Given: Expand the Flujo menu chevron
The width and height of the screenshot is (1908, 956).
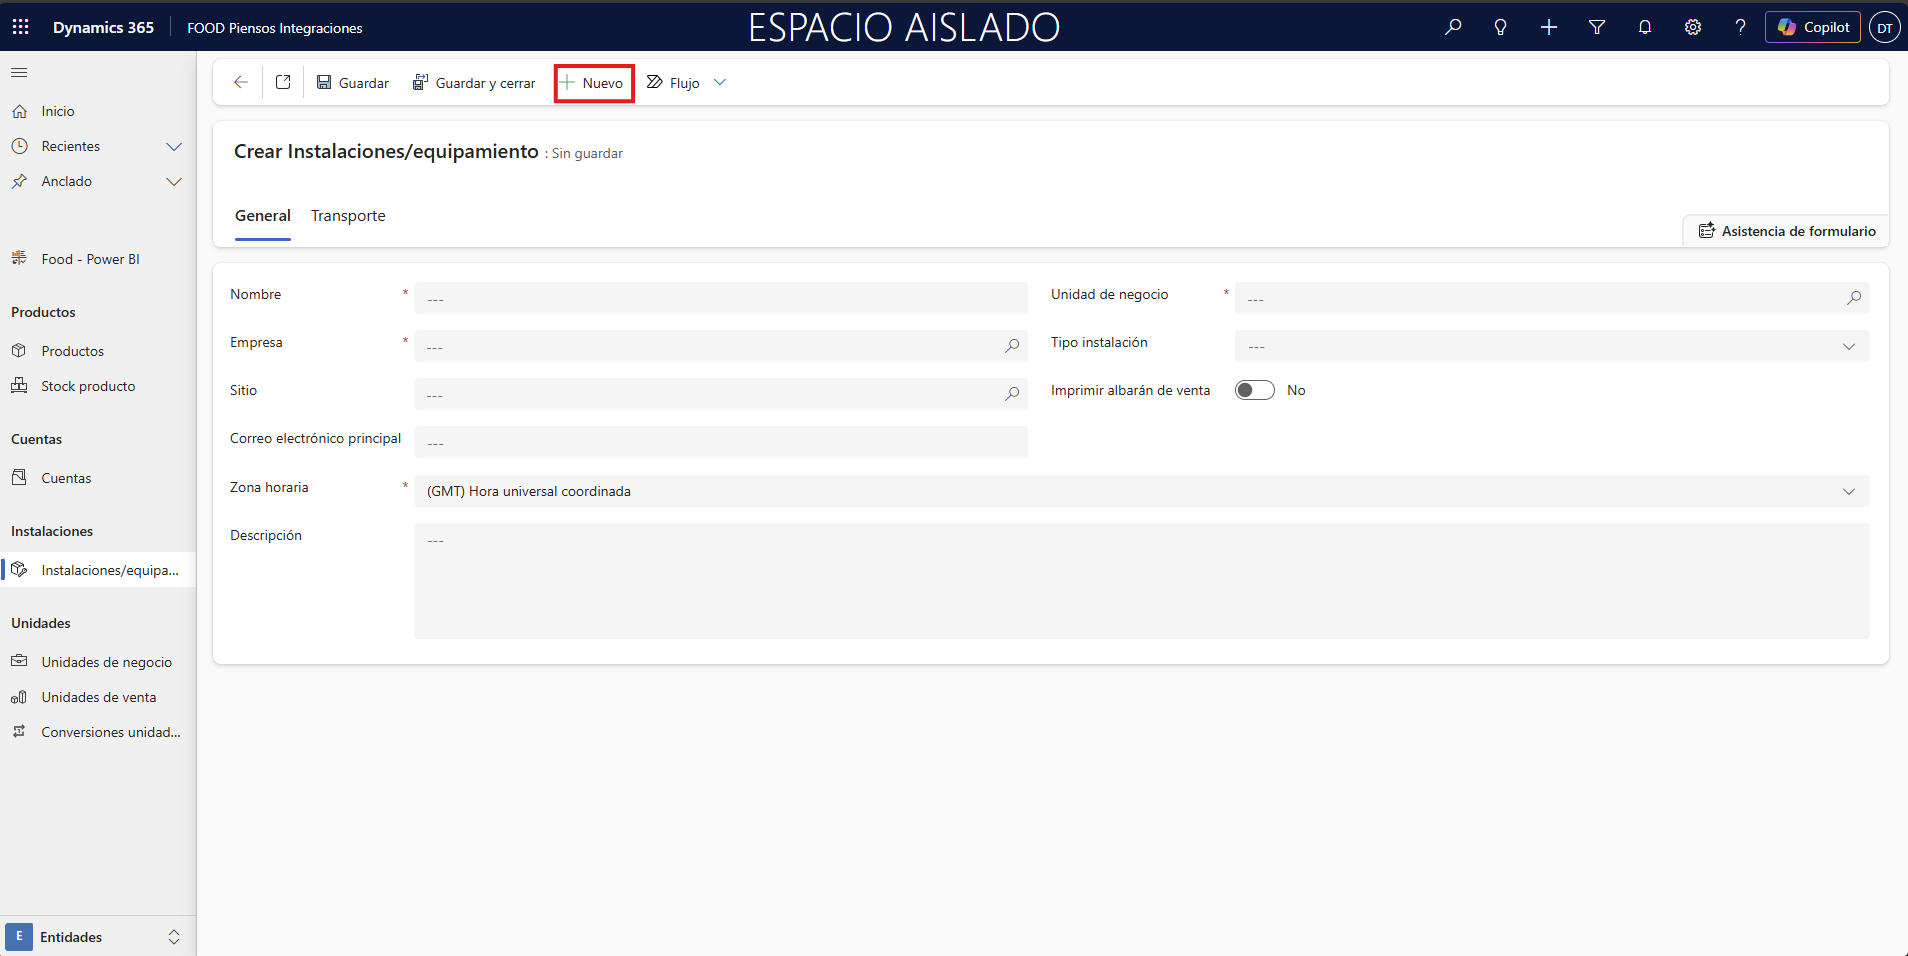Looking at the screenshot, I should 720,82.
